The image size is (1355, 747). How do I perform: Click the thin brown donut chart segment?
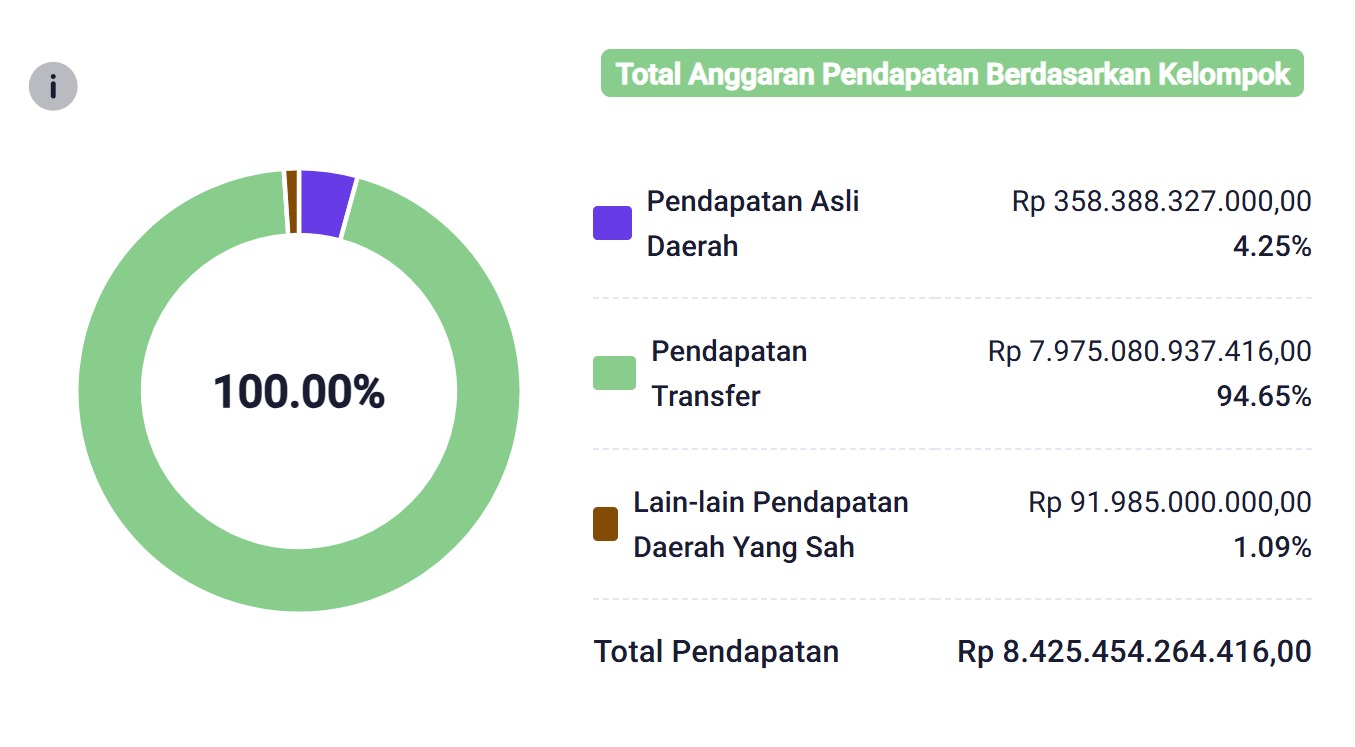[x=291, y=202]
